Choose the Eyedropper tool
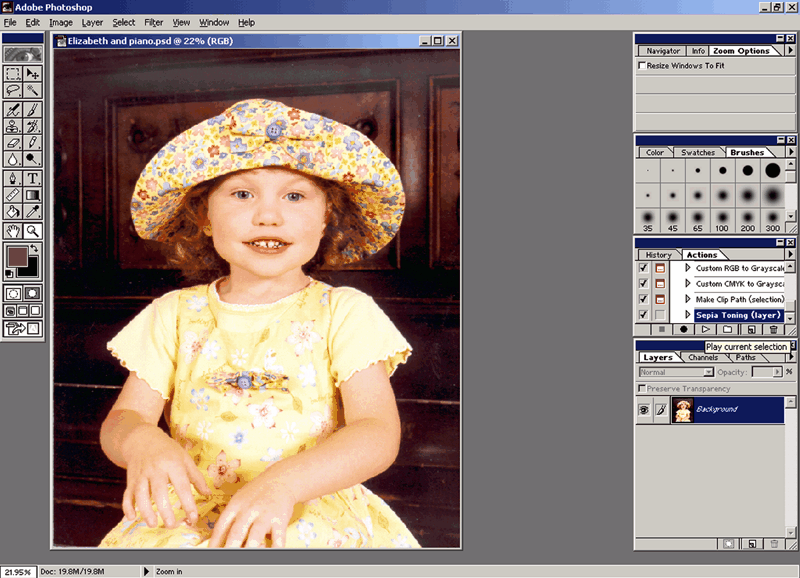This screenshot has height=578, width=800. click(33, 211)
